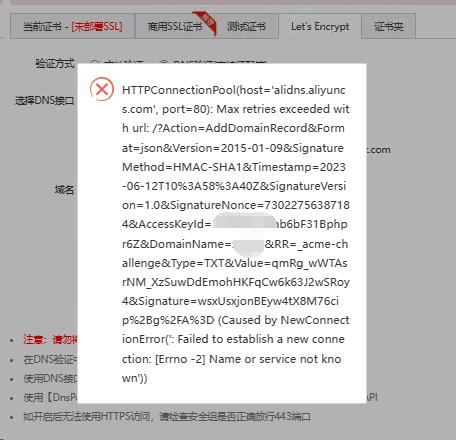Open the 当前证书 - [未部署SSL] tab
This screenshot has height=440, width=456.
point(72,26)
